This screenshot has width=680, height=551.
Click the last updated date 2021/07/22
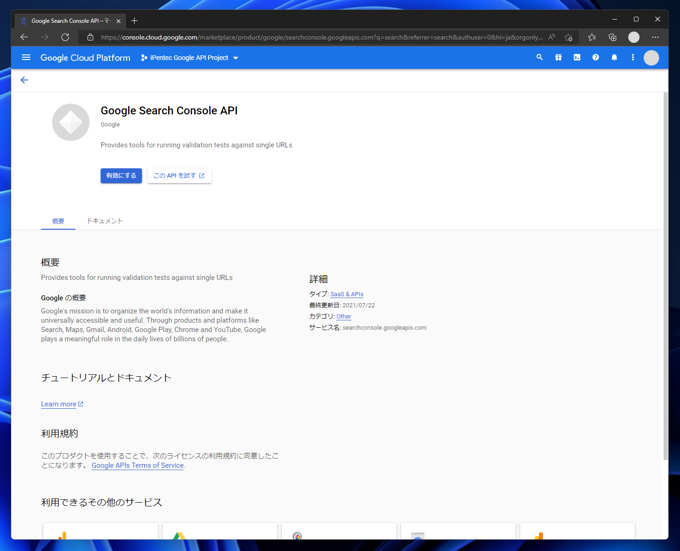tap(359, 305)
